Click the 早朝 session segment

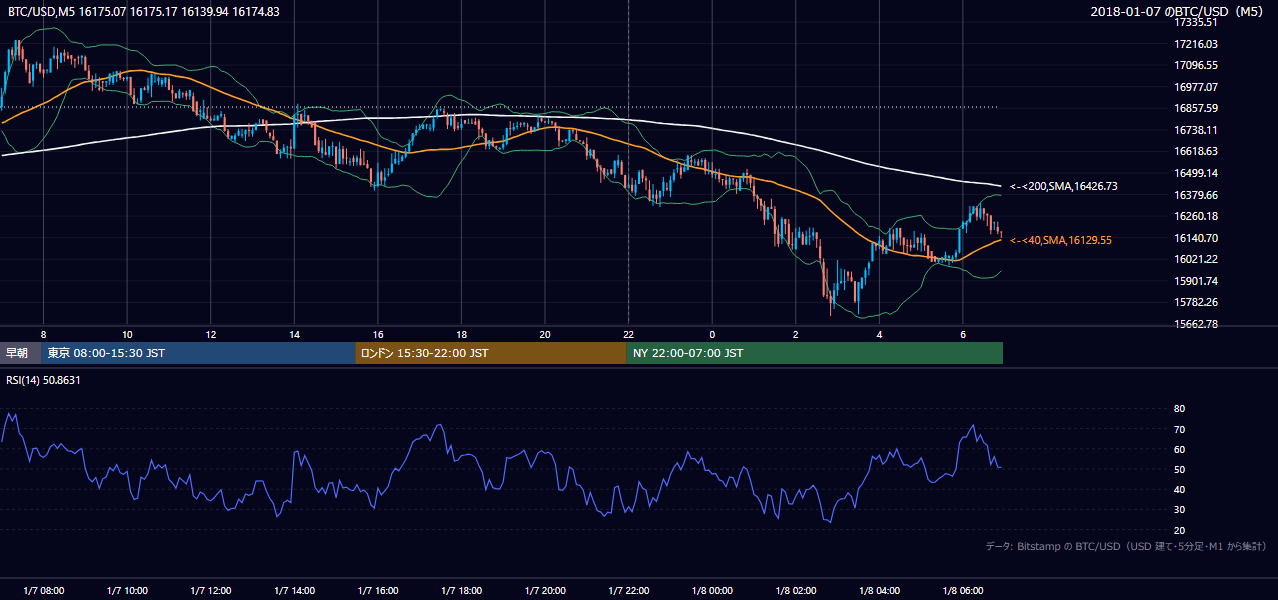tap(21, 353)
